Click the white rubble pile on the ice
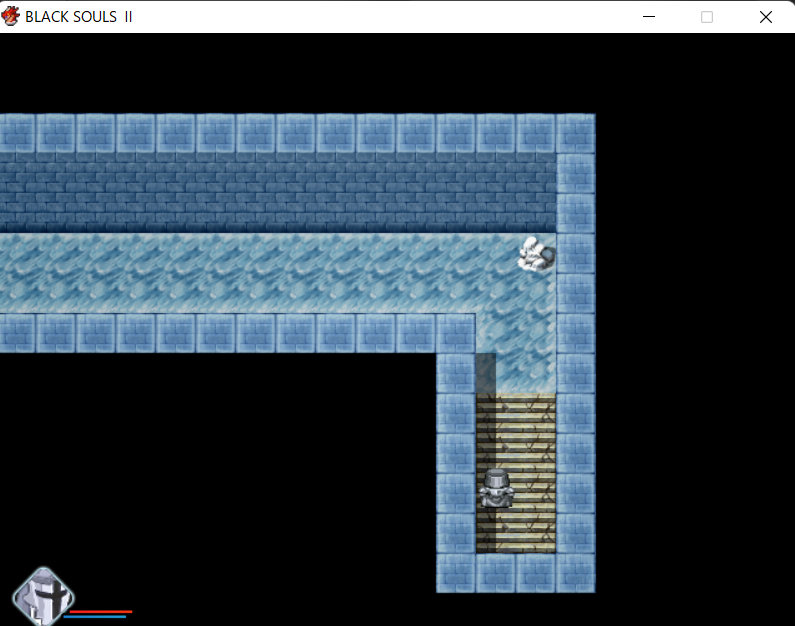Image resolution: width=795 pixels, height=626 pixels. coord(536,254)
